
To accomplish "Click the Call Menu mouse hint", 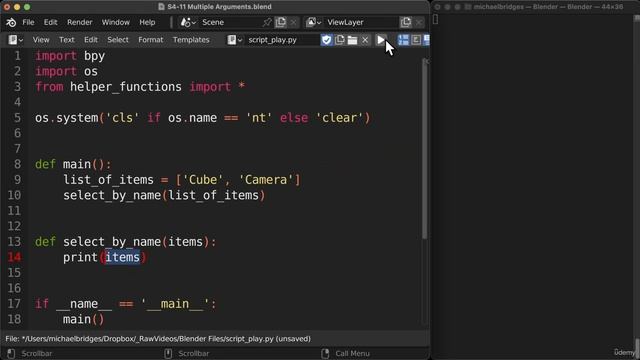I will pyautogui.click(x=346, y=353).
